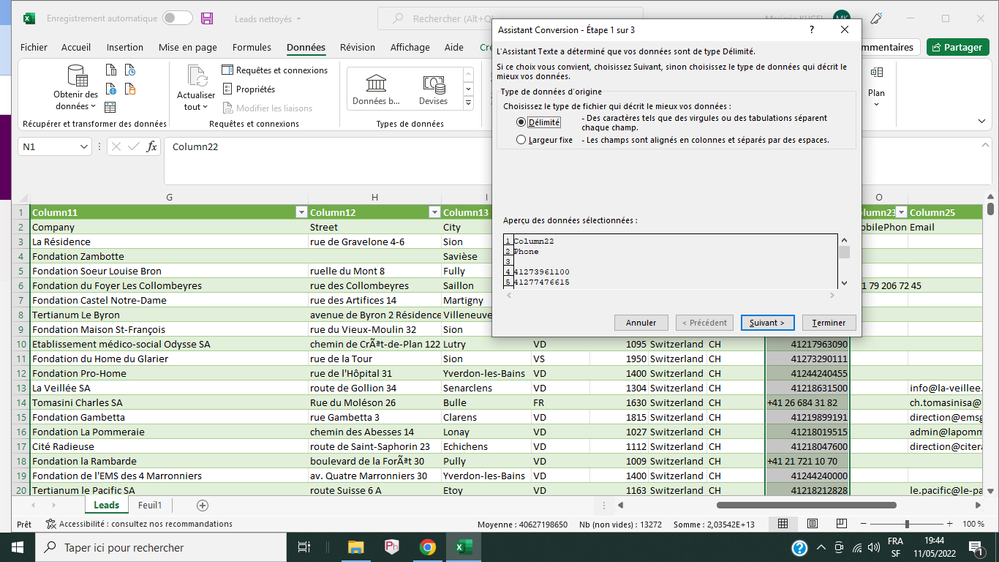The image size is (999, 562).
Task: Select the Leads sheet tab
Action: click(x=106, y=505)
